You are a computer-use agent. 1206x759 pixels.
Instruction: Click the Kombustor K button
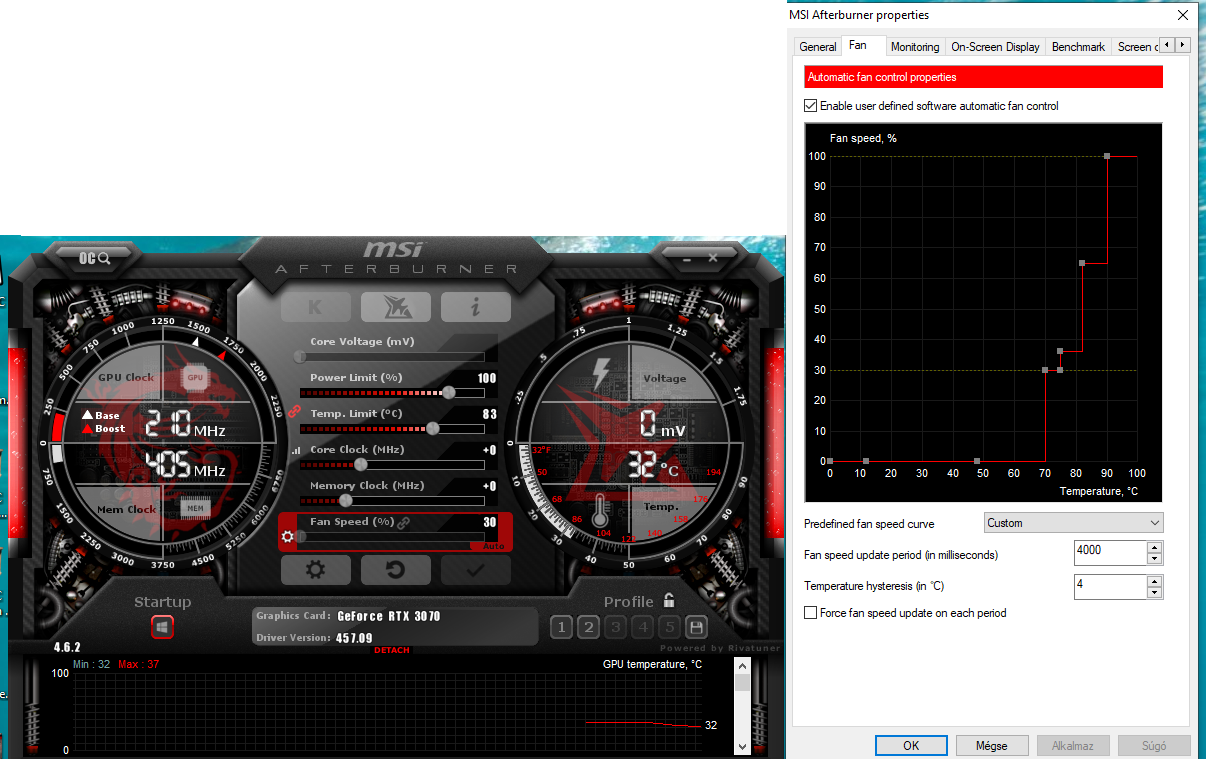315,307
